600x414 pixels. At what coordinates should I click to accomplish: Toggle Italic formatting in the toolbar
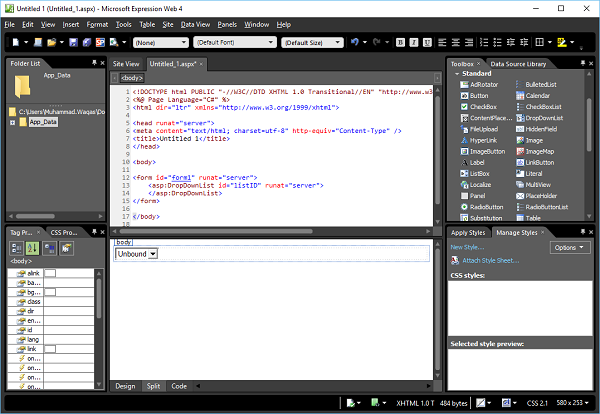(x=412, y=43)
